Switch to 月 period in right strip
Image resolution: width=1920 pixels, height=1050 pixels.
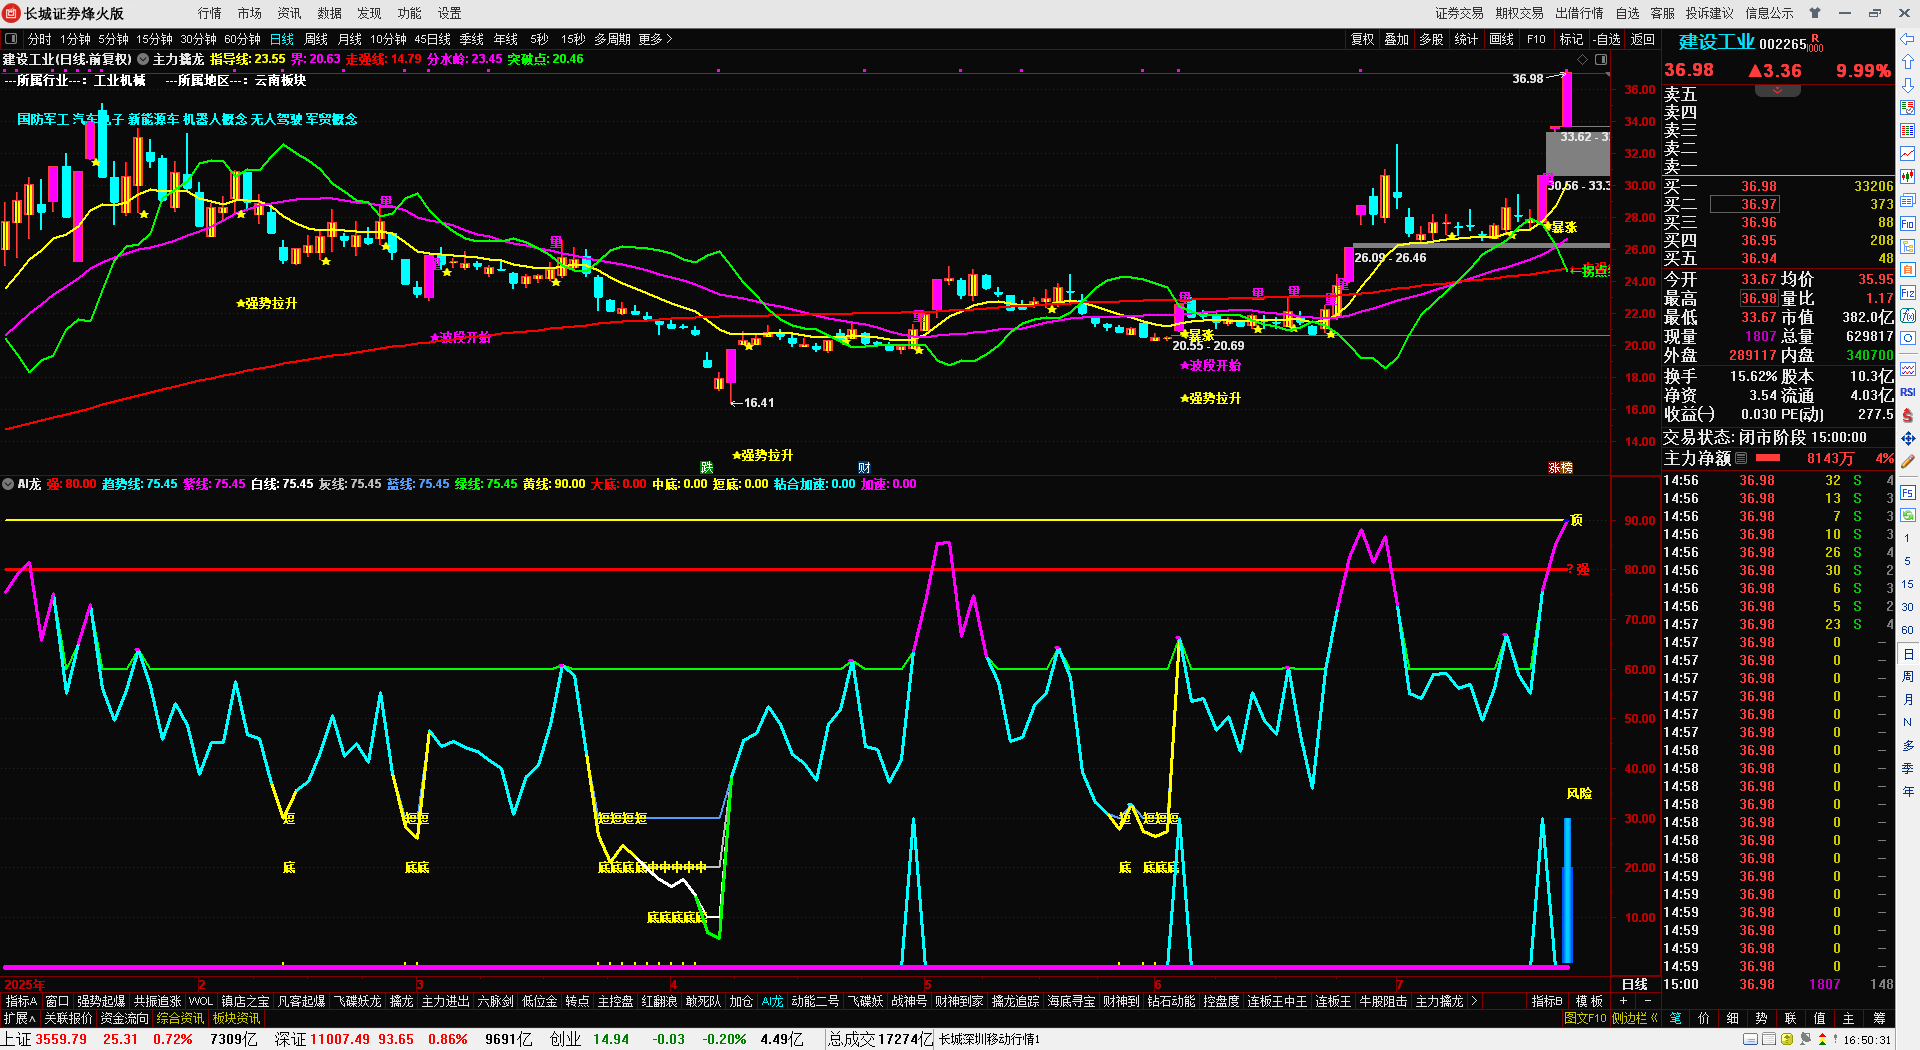(1907, 699)
